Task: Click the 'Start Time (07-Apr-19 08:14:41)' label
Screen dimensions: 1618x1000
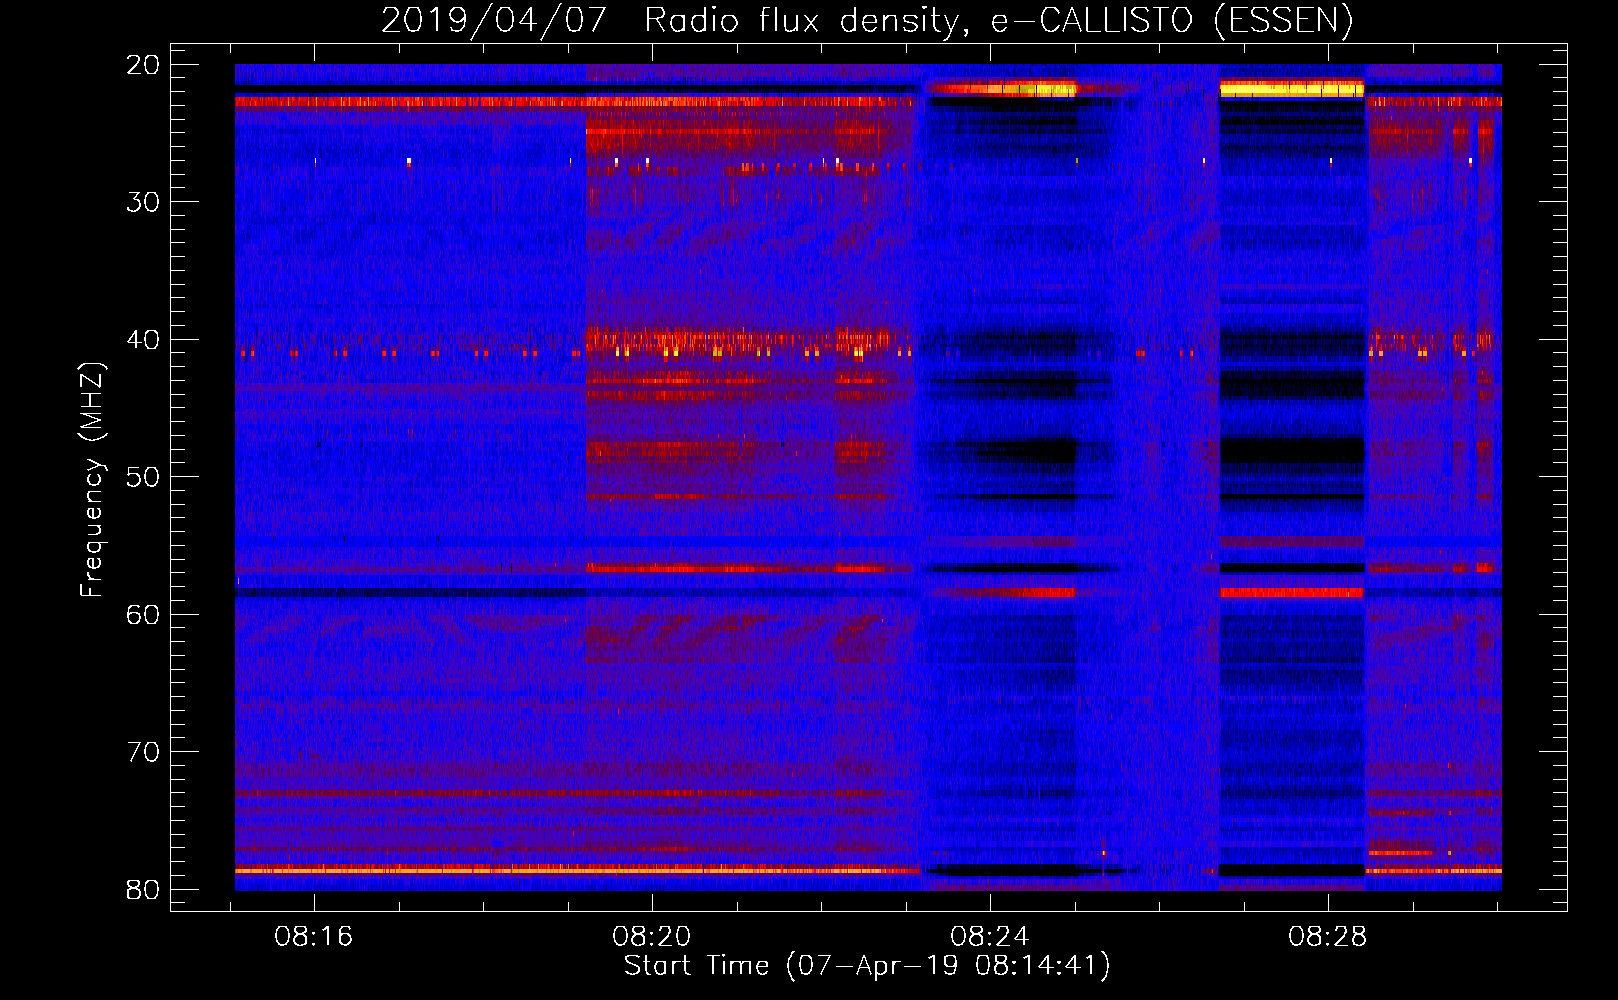Action: (x=867, y=966)
